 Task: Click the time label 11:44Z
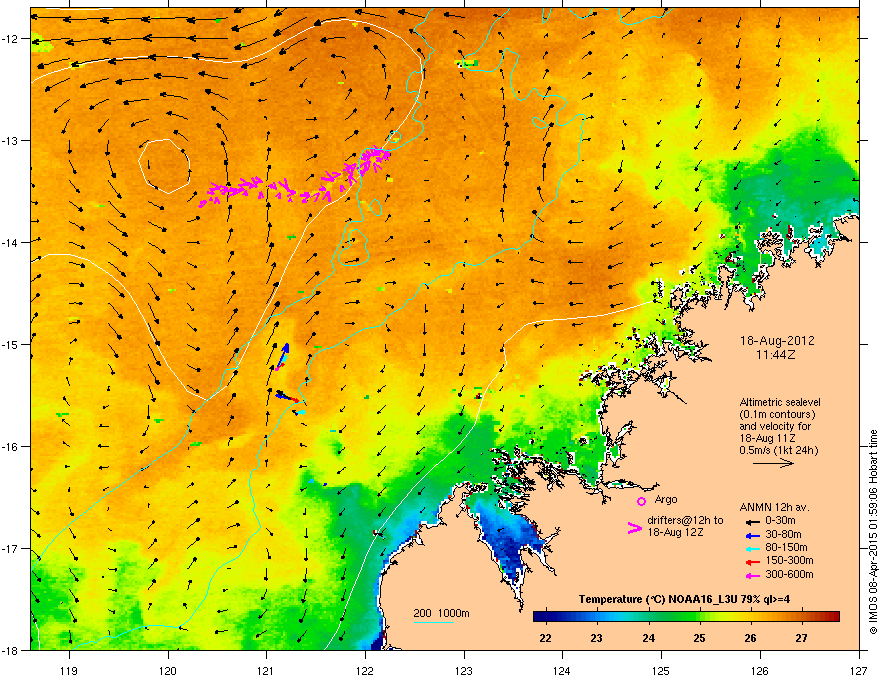tap(776, 355)
